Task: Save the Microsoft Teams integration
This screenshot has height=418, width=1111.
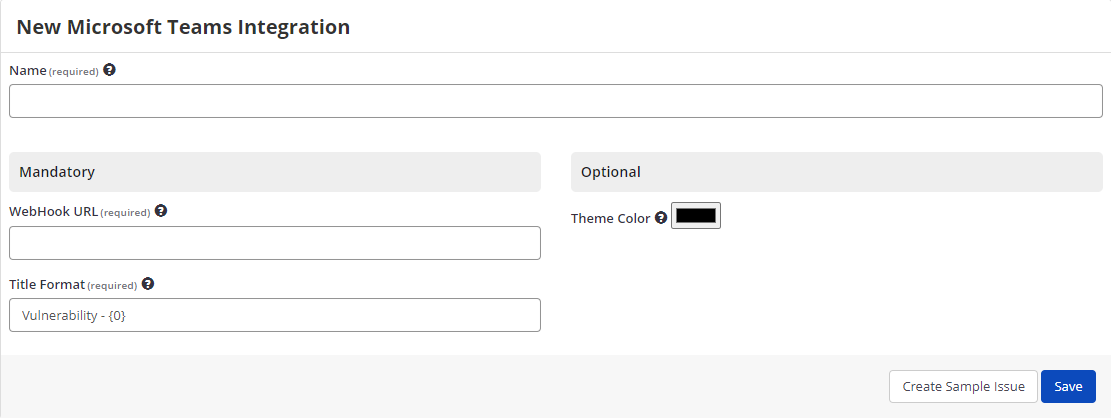Action: pos(1068,387)
